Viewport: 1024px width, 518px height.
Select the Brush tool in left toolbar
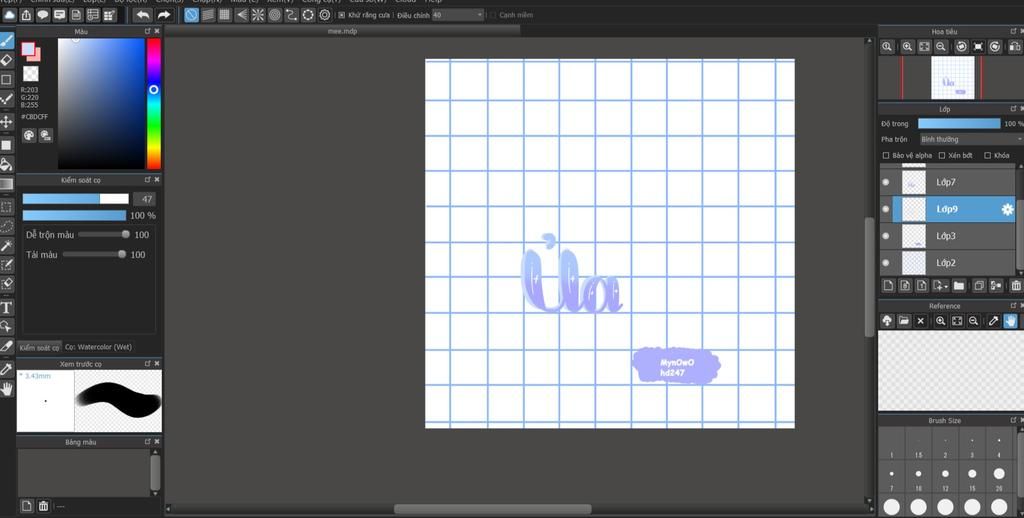(x=7, y=41)
